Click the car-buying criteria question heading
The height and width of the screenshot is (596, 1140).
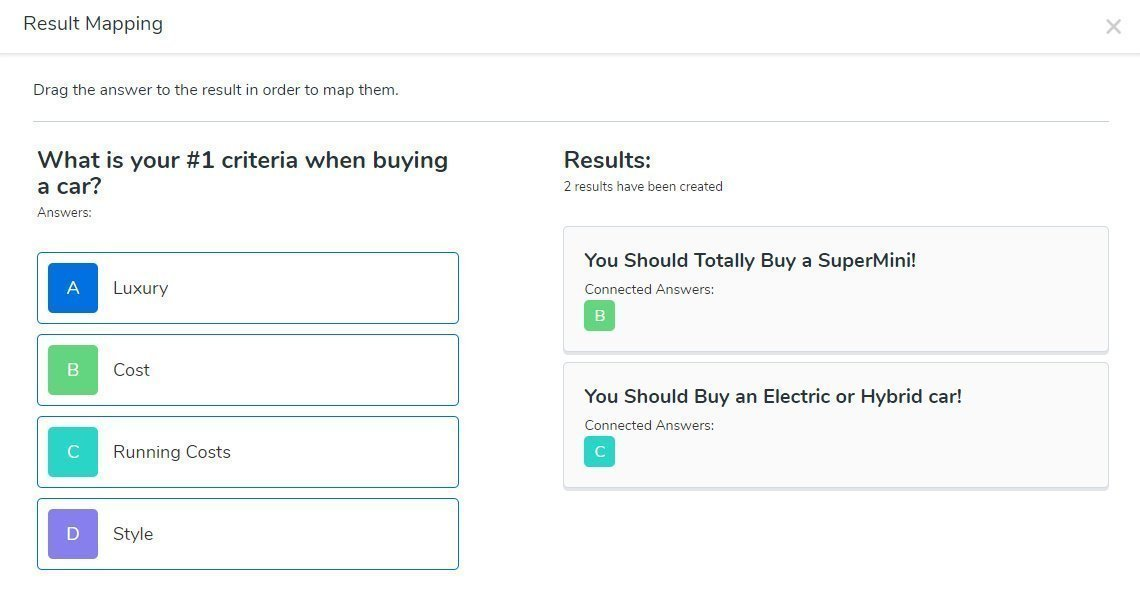tap(242, 173)
